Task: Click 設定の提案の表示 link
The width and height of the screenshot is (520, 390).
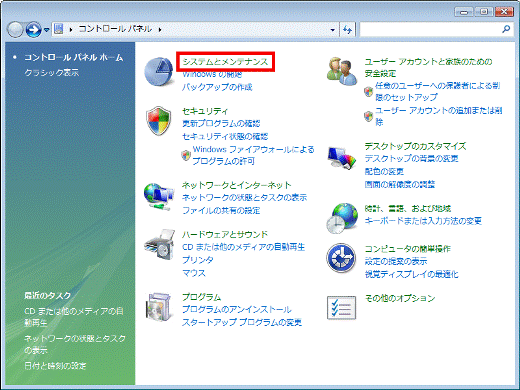Action: (x=396, y=261)
